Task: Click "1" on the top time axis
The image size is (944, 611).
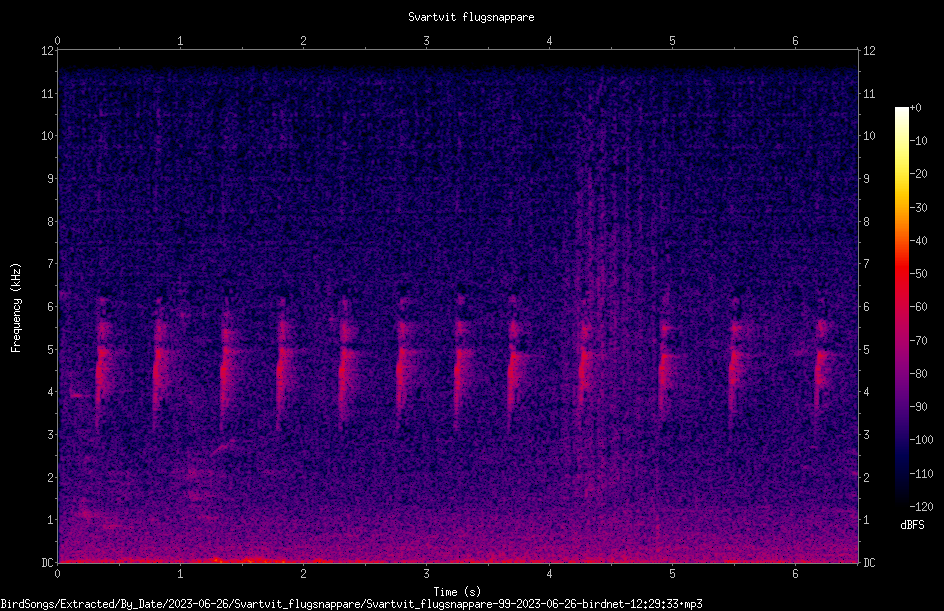Action: pyautogui.click(x=180, y=41)
